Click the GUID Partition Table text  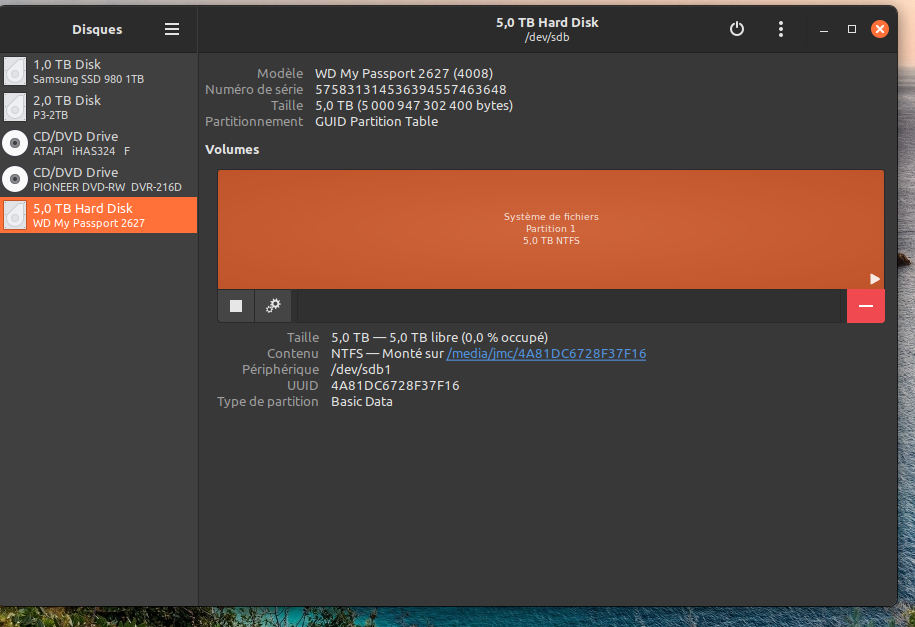pyautogui.click(x=376, y=121)
